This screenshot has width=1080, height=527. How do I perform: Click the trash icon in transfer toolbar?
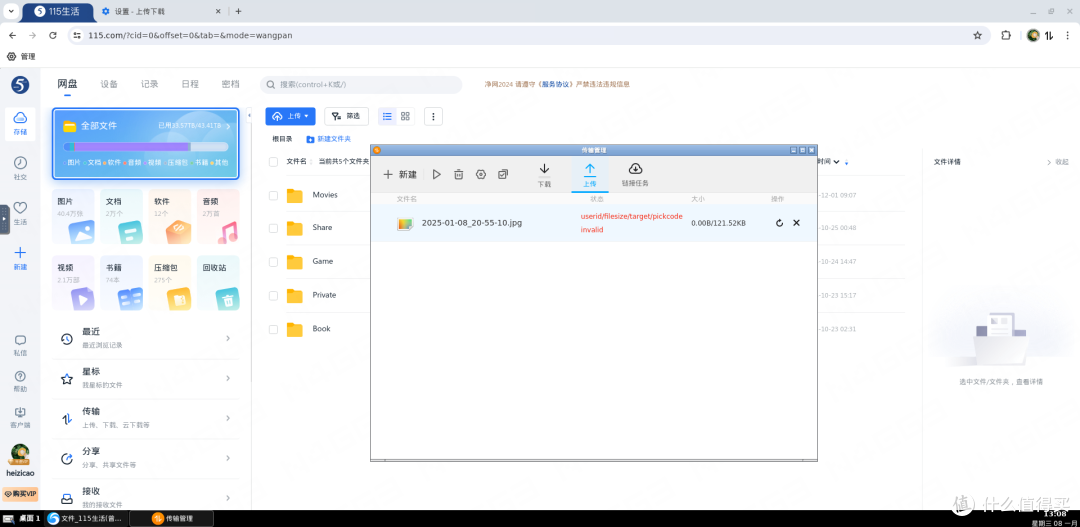(x=458, y=174)
